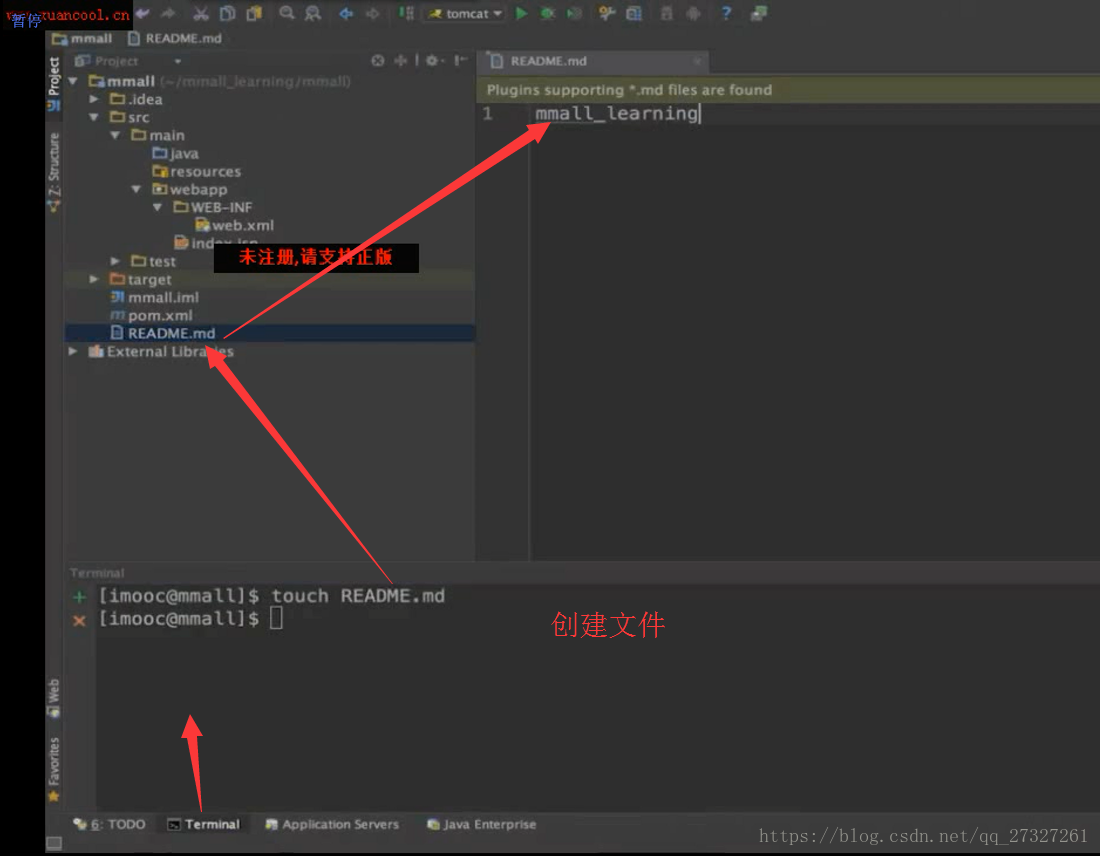
Task: Select the resources folder
Action: pos(196,171)
